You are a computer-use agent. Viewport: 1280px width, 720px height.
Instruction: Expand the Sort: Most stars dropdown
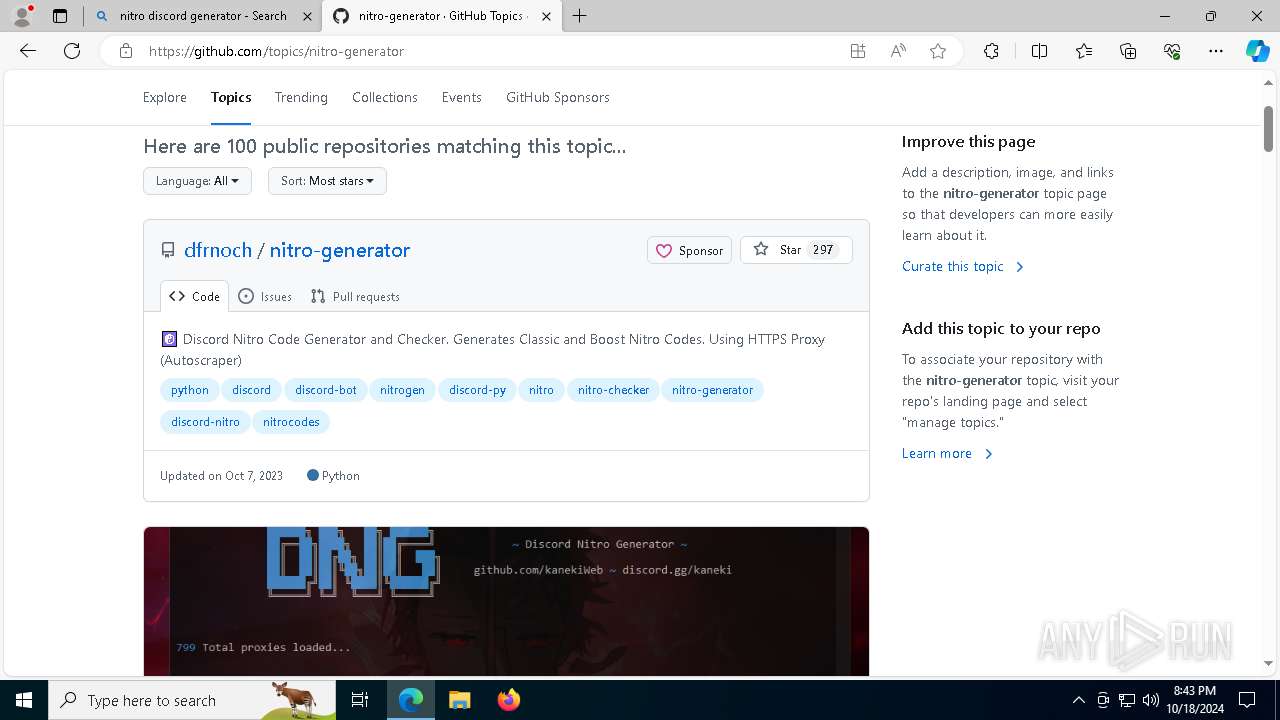(327, 181)
